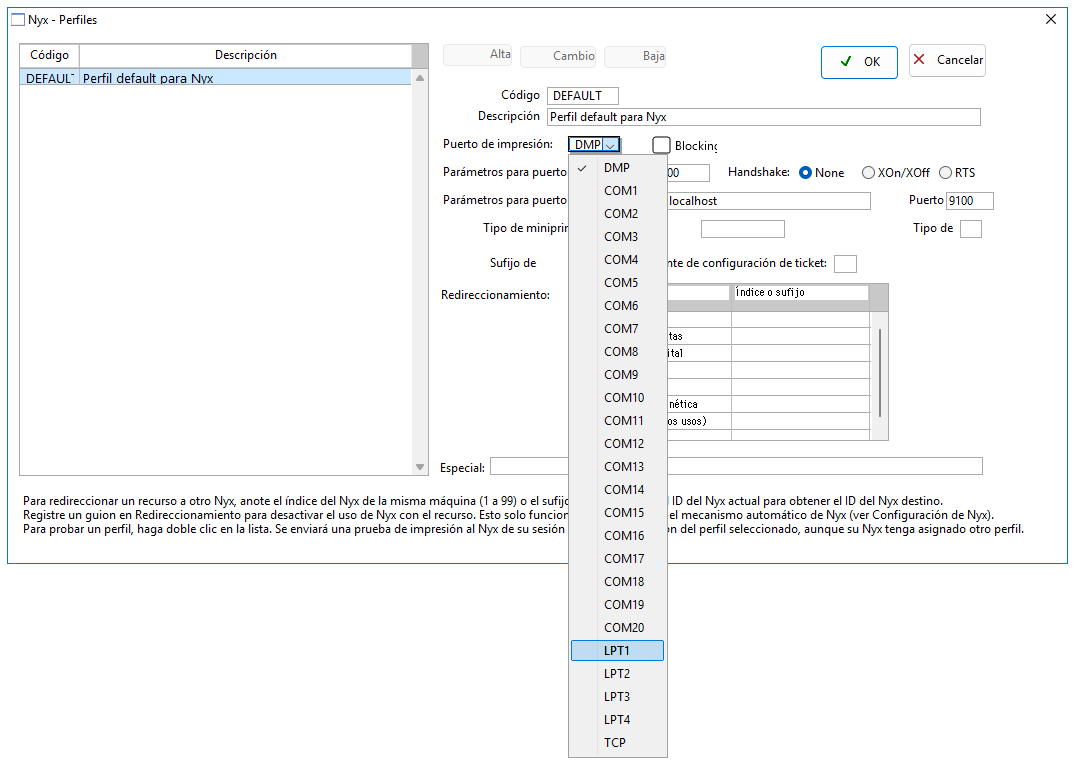Choose COM5 from the port list
Screen dimensions: 1075x765
click(x=617, y=282)
